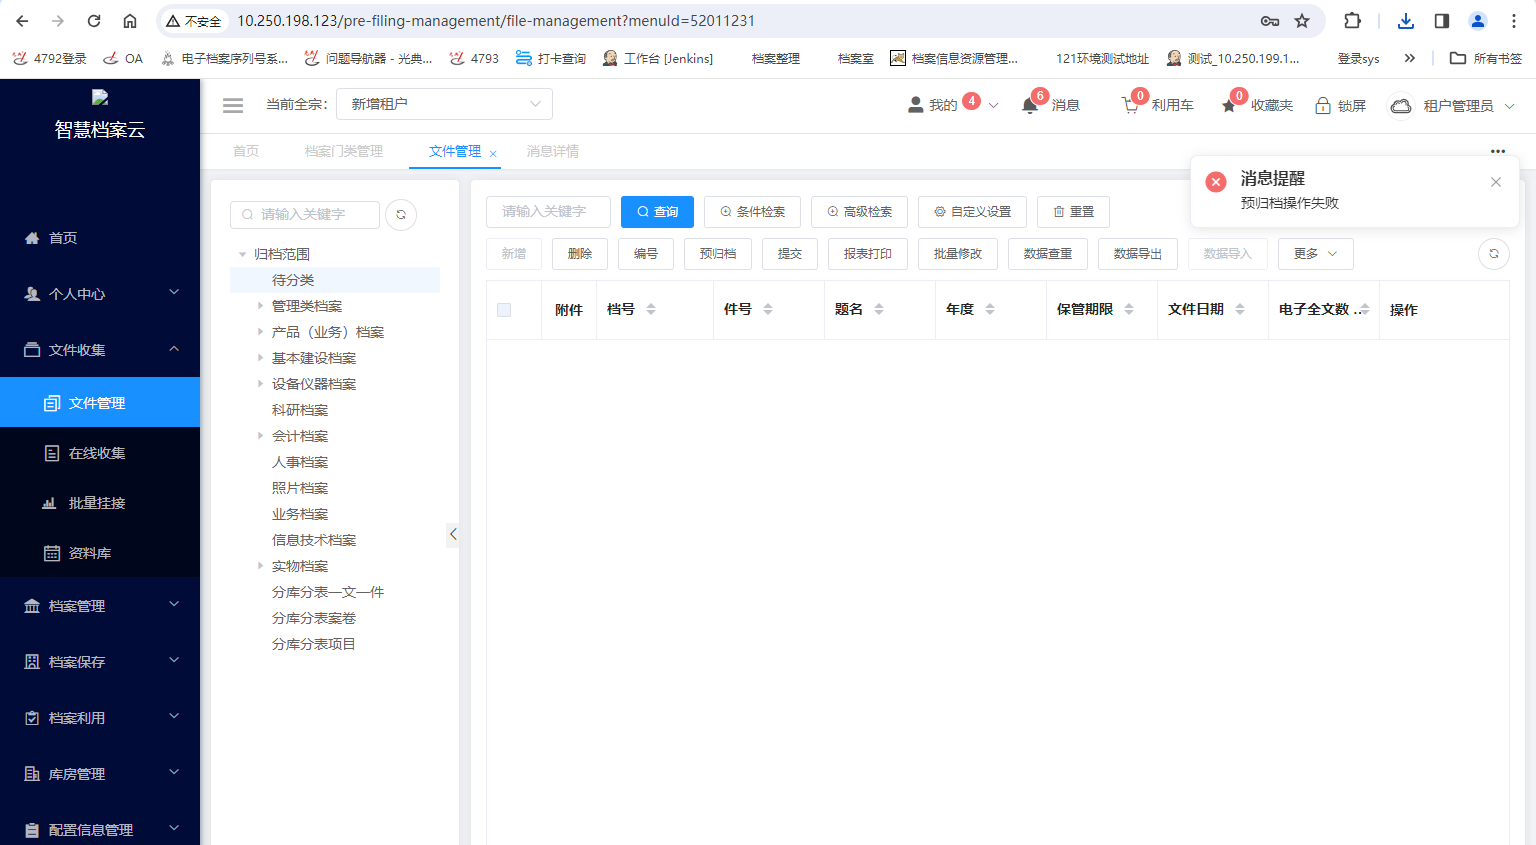Reload the browser page
Viewport: 1536px width, 845px height.
(x=94, y=21)
